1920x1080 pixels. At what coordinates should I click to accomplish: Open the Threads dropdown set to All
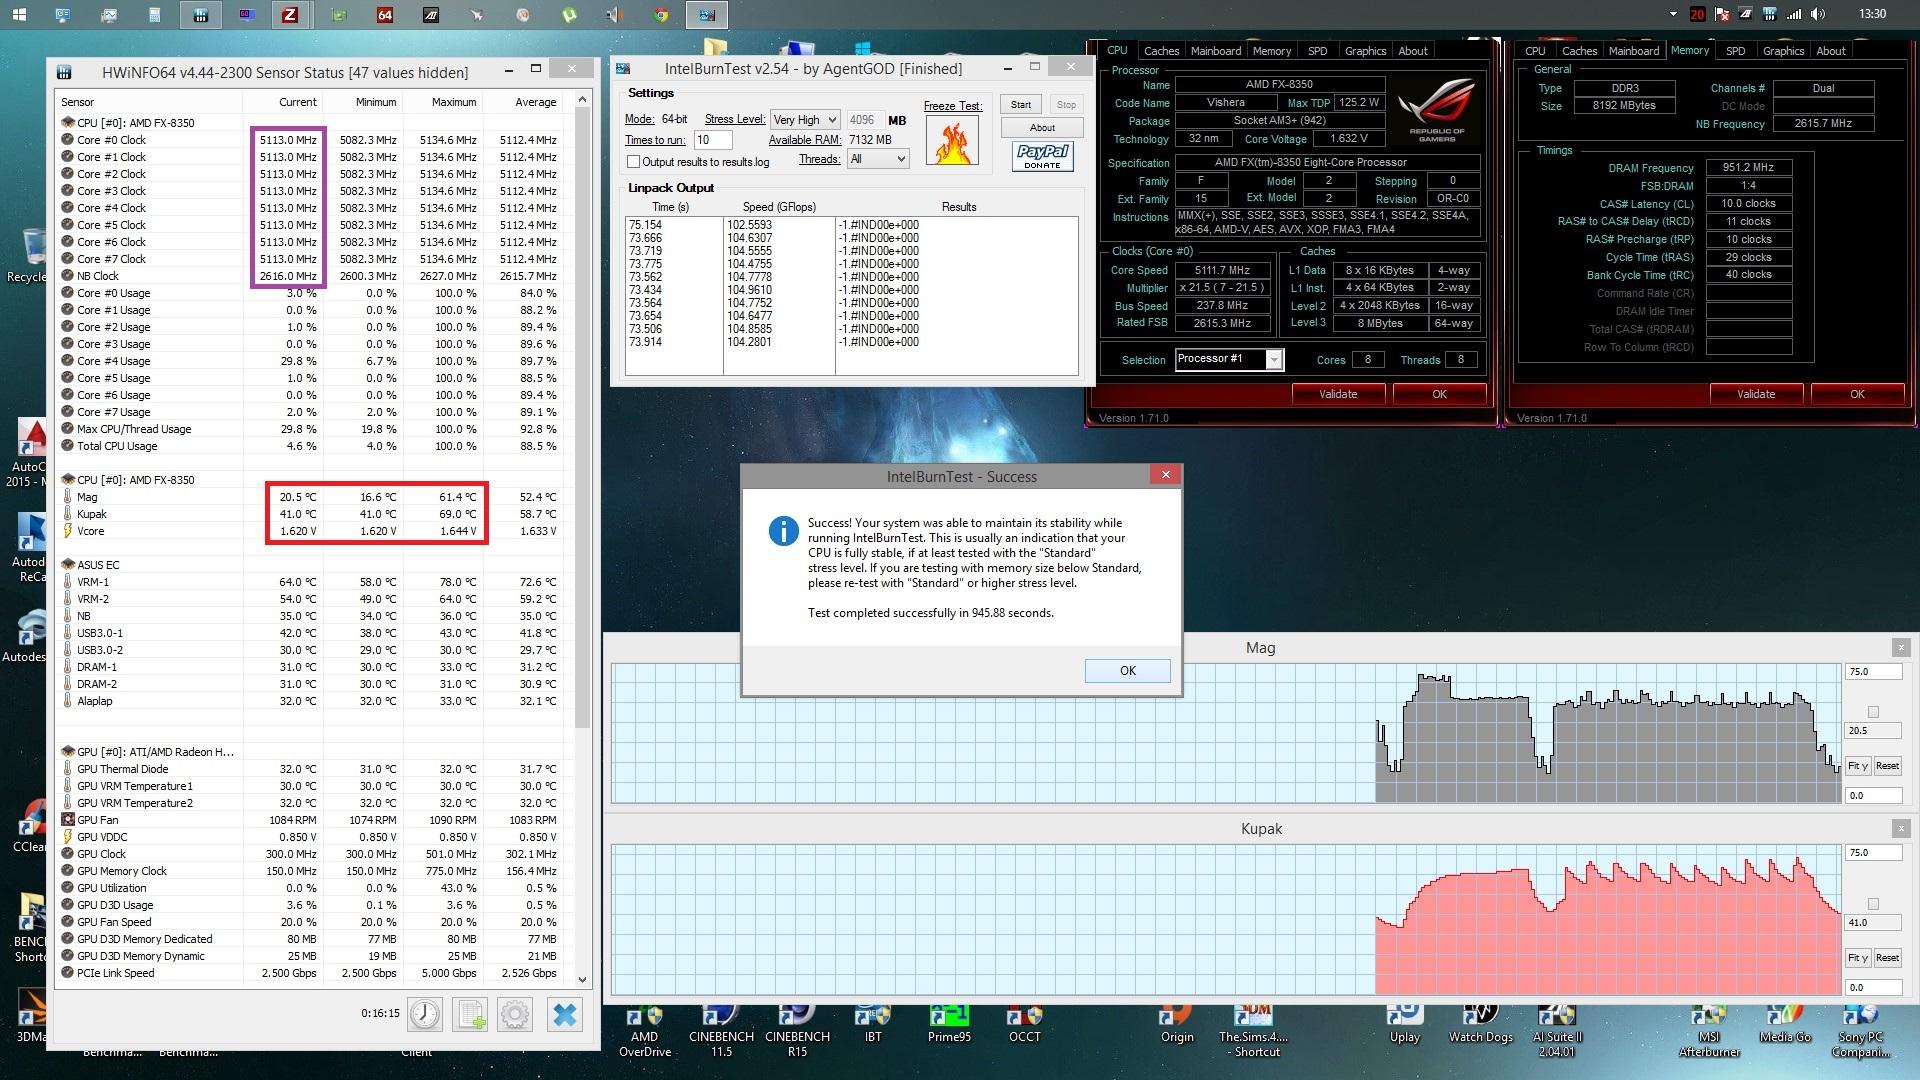pyautogui.click(x=877, y=159)
